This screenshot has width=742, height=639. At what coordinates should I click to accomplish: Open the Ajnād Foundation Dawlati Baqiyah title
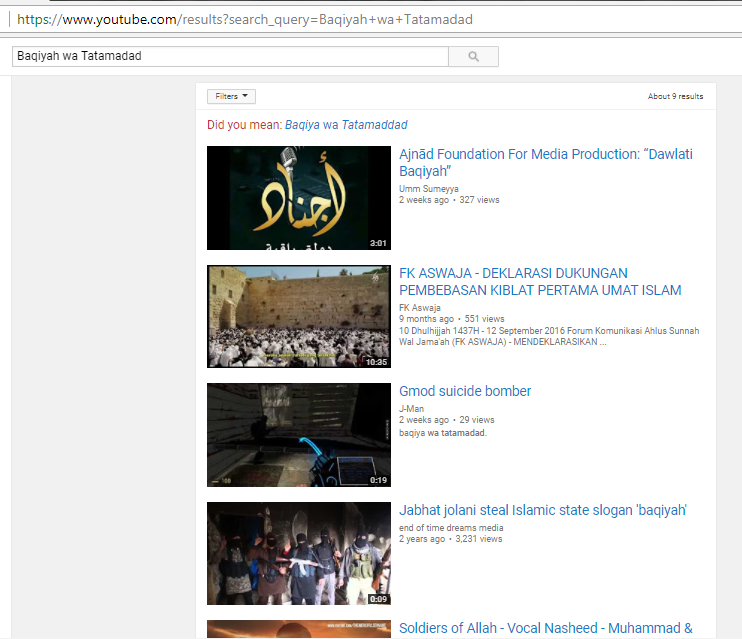click(546, 162)
